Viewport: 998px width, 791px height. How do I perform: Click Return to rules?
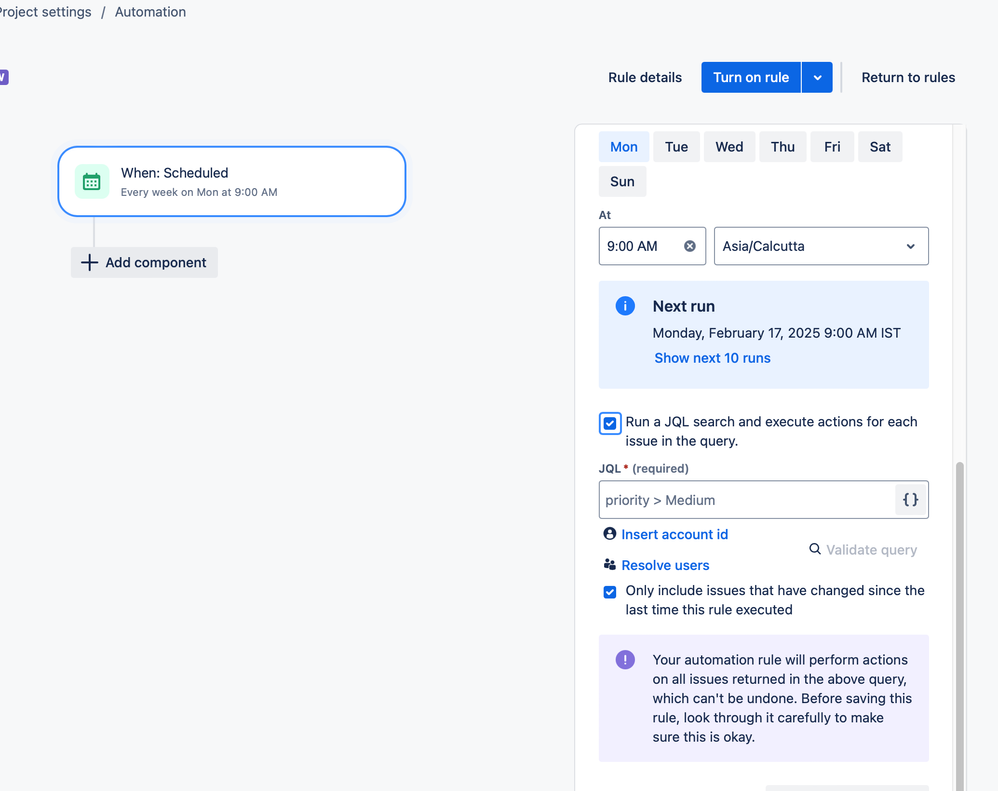[908, 78]
